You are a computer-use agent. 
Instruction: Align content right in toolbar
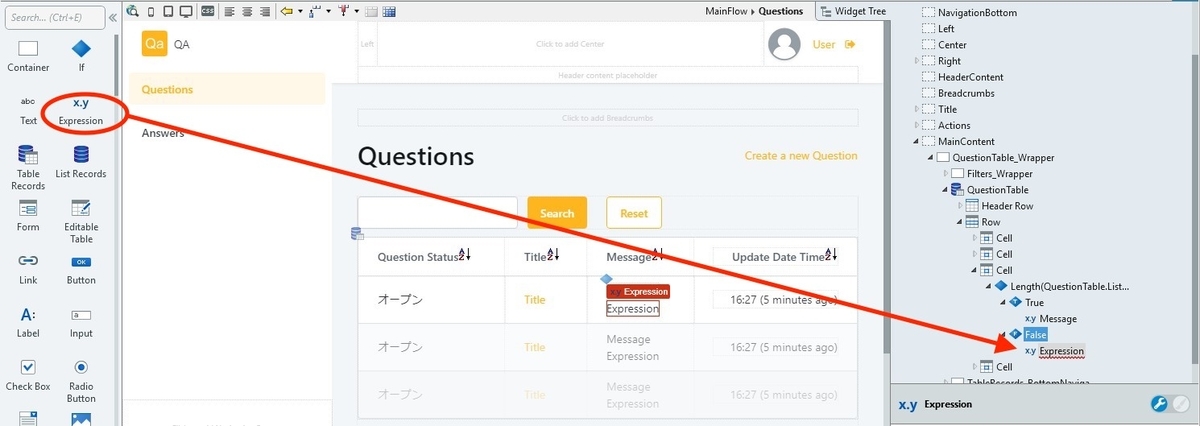263,12
